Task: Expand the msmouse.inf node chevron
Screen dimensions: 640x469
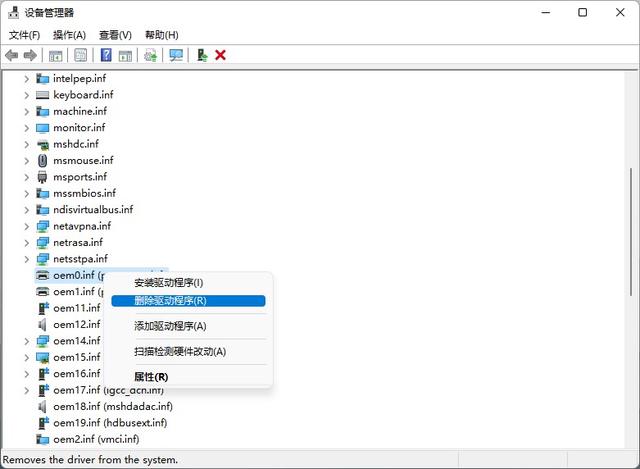Action: click(x=27, y=160)
